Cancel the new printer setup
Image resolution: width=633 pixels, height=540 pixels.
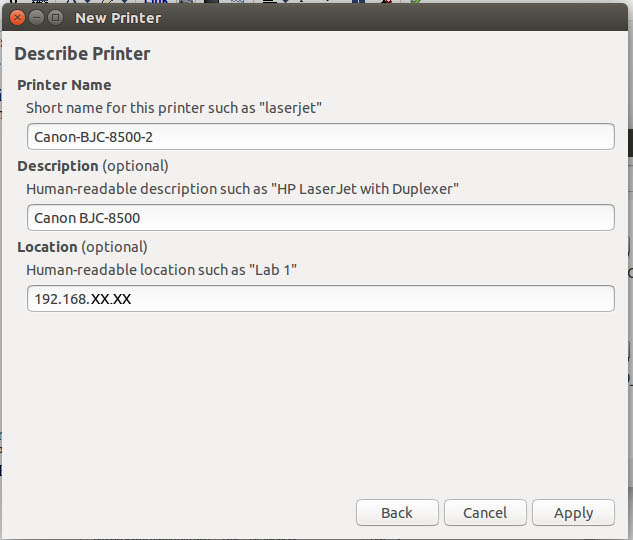pos(485,512)
